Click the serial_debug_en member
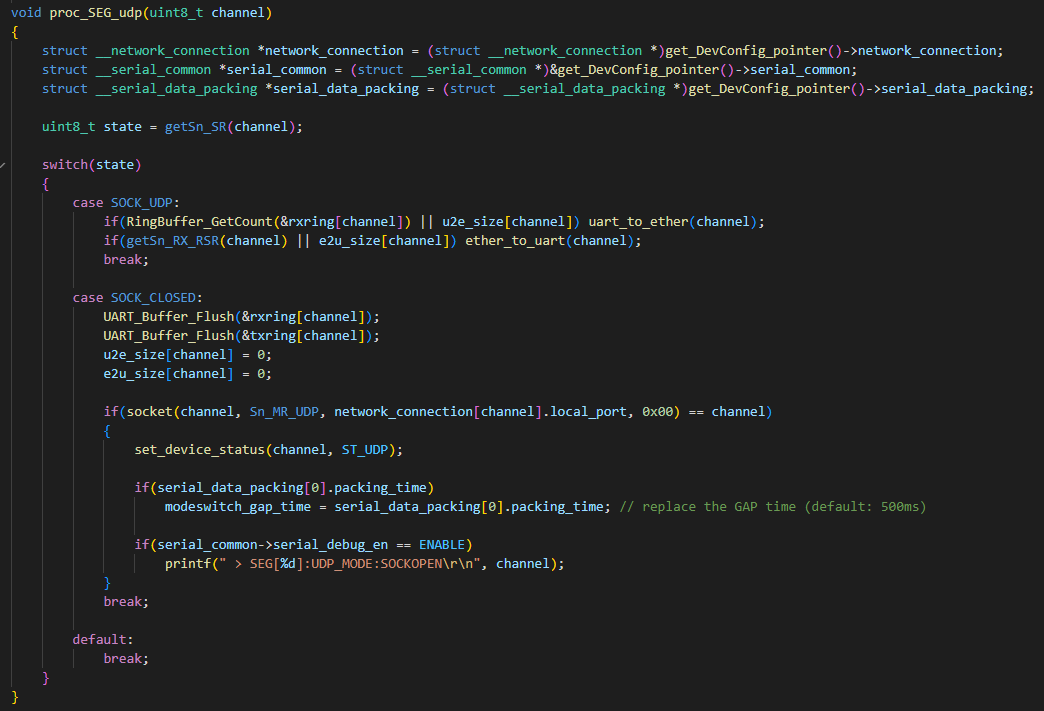 tap(330, 545)
